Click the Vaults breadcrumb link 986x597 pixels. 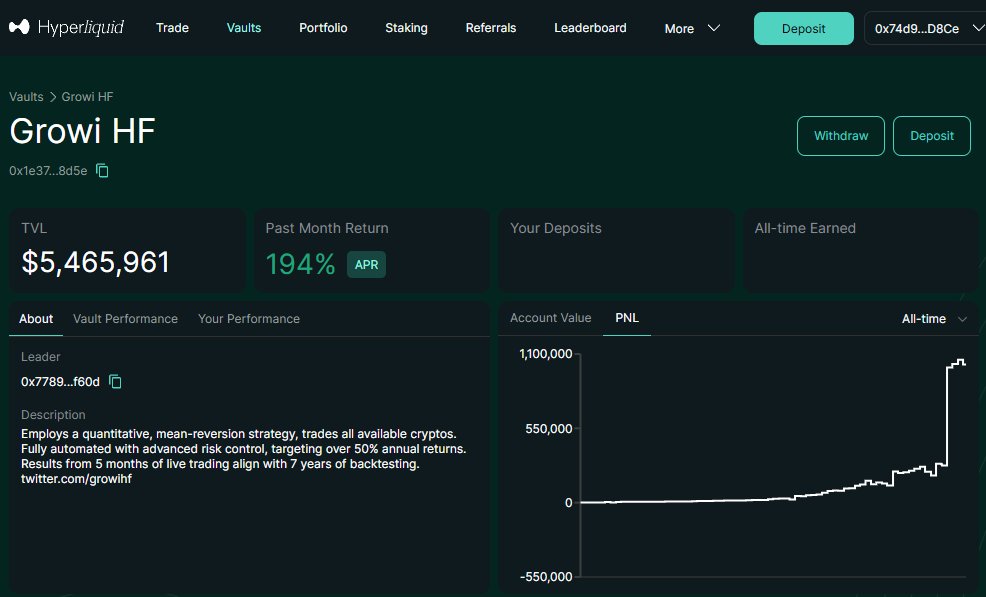tap(26, 97)
